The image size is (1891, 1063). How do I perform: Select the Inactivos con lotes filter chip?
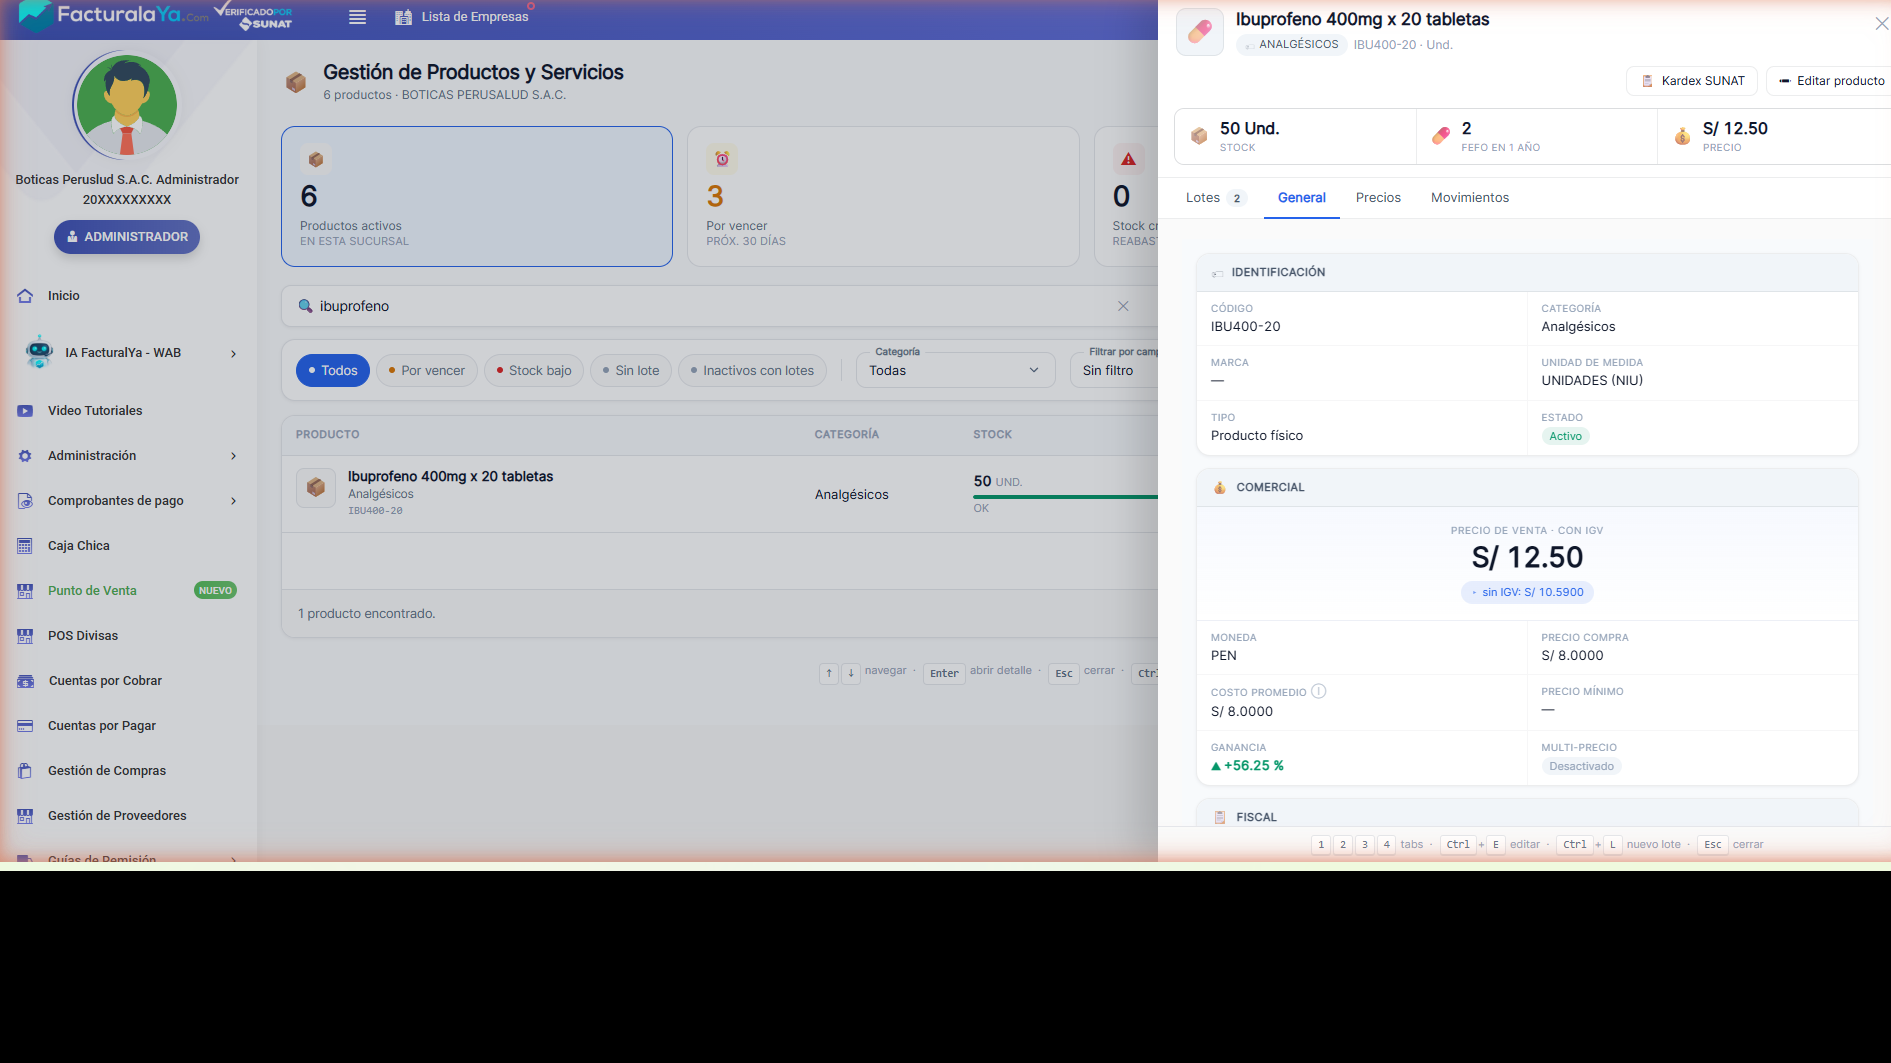753,371
